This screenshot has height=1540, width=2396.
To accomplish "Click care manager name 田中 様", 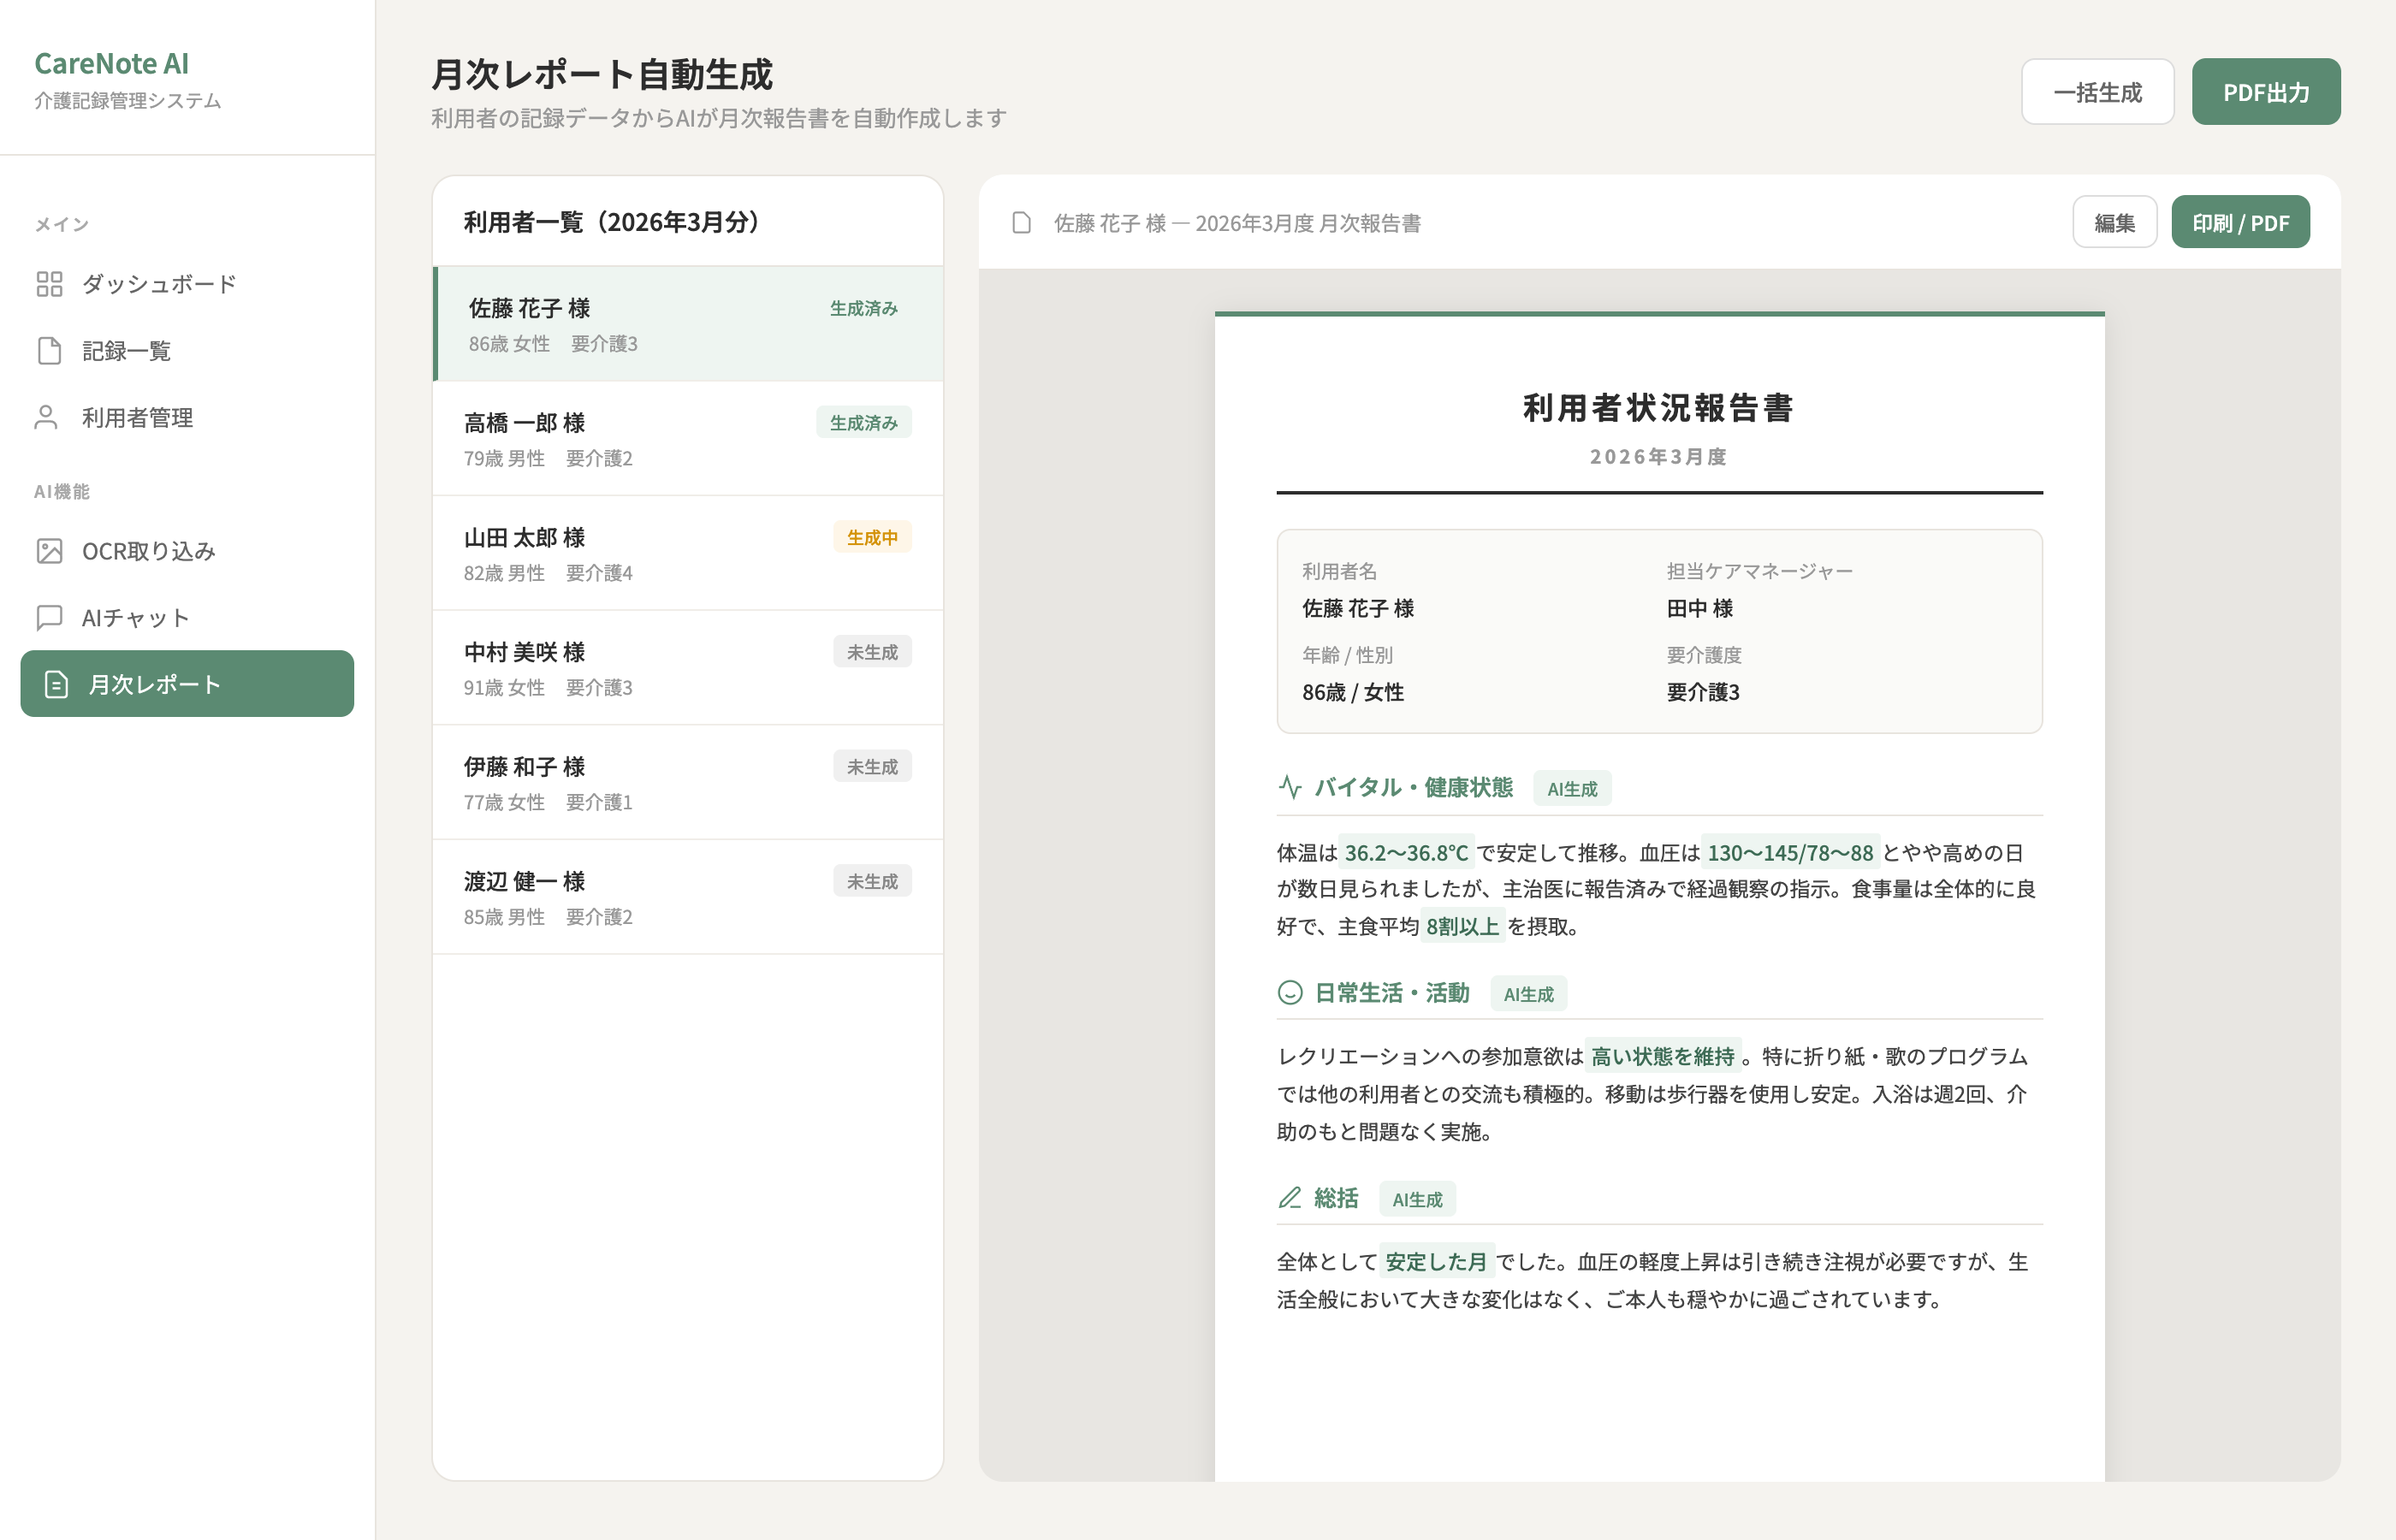I will click(x=1699, y=608).
